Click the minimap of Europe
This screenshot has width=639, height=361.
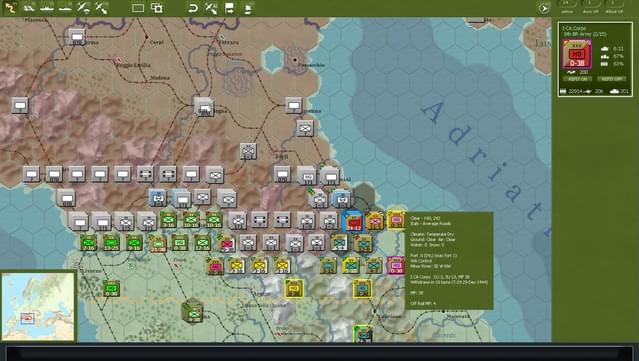(x=38, y=306)
